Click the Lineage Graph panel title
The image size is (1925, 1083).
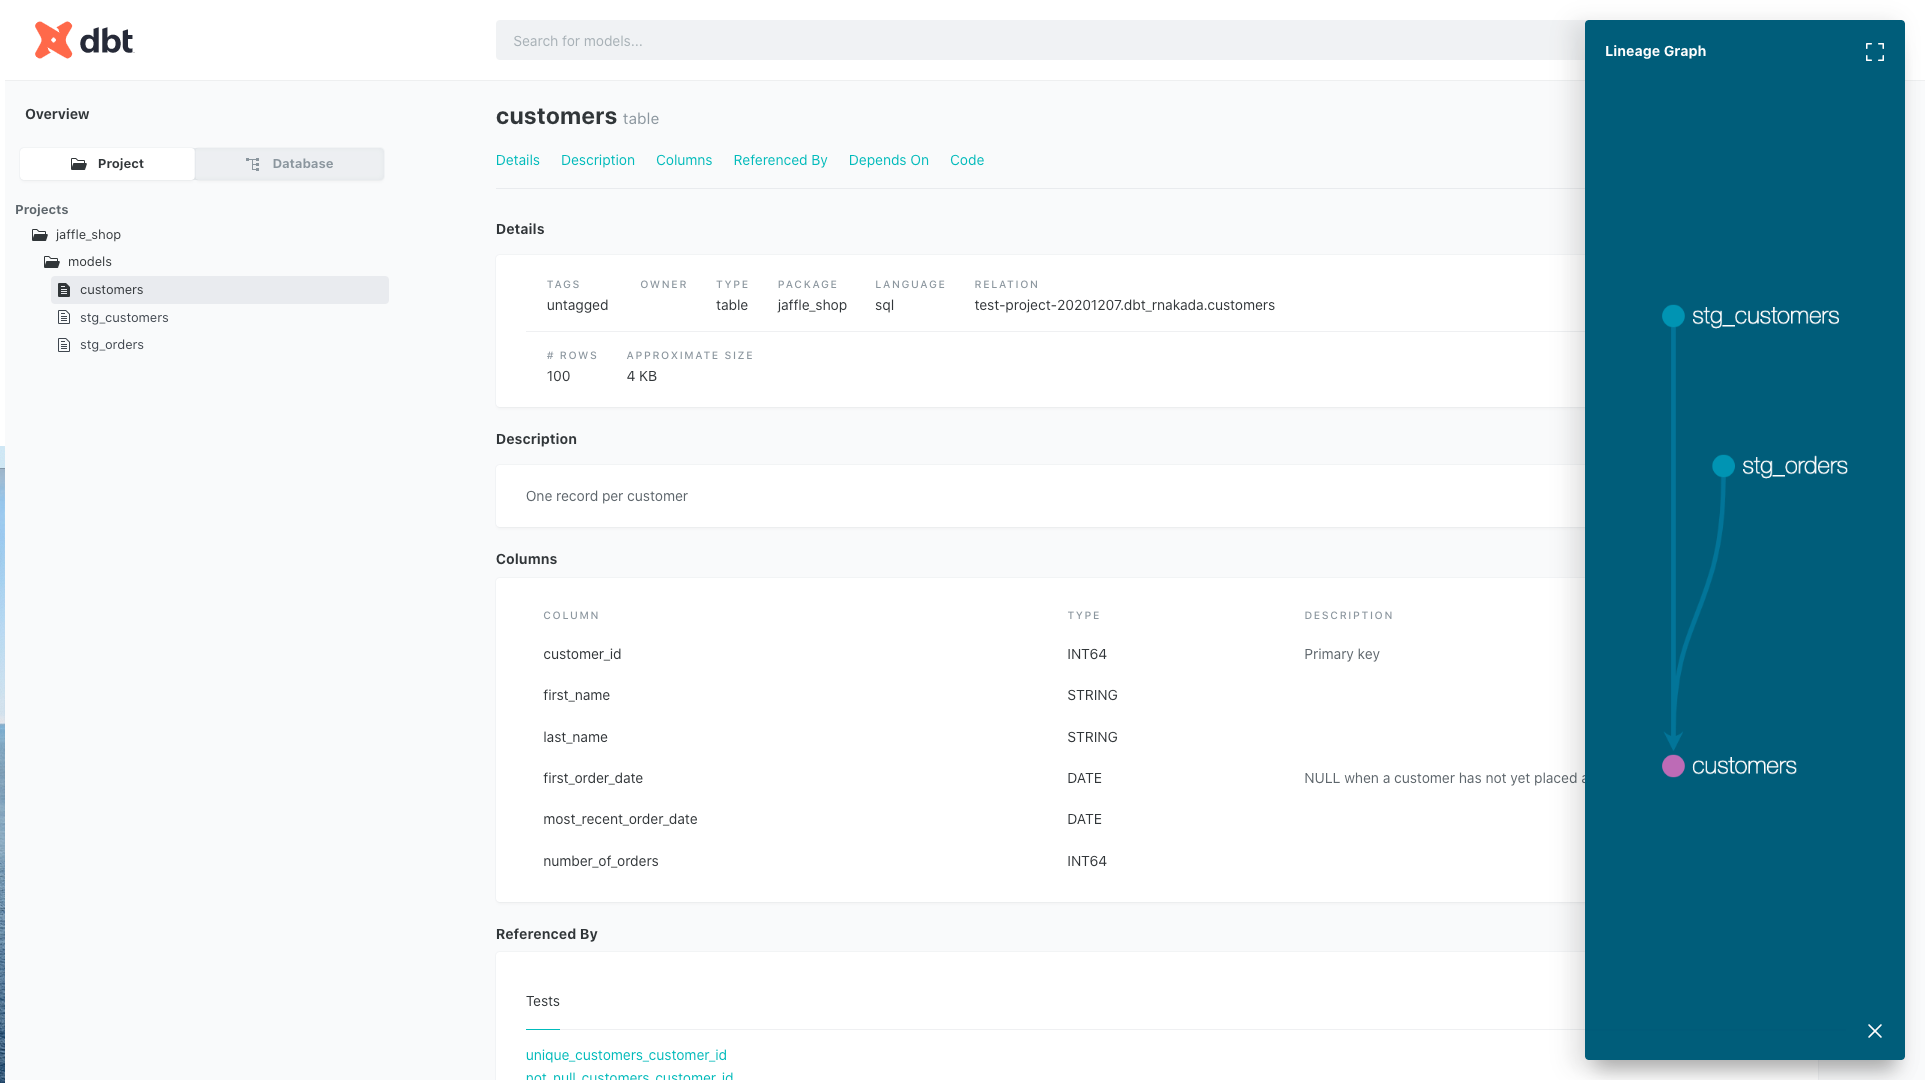pos(1655,51)
